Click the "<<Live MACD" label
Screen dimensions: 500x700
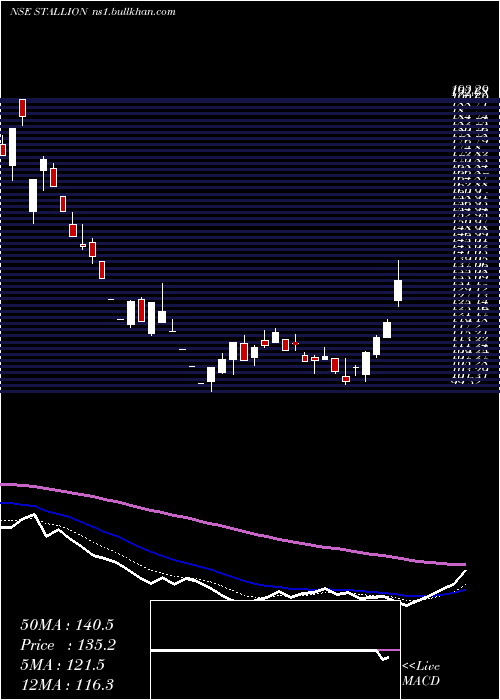tap(421, 673)
